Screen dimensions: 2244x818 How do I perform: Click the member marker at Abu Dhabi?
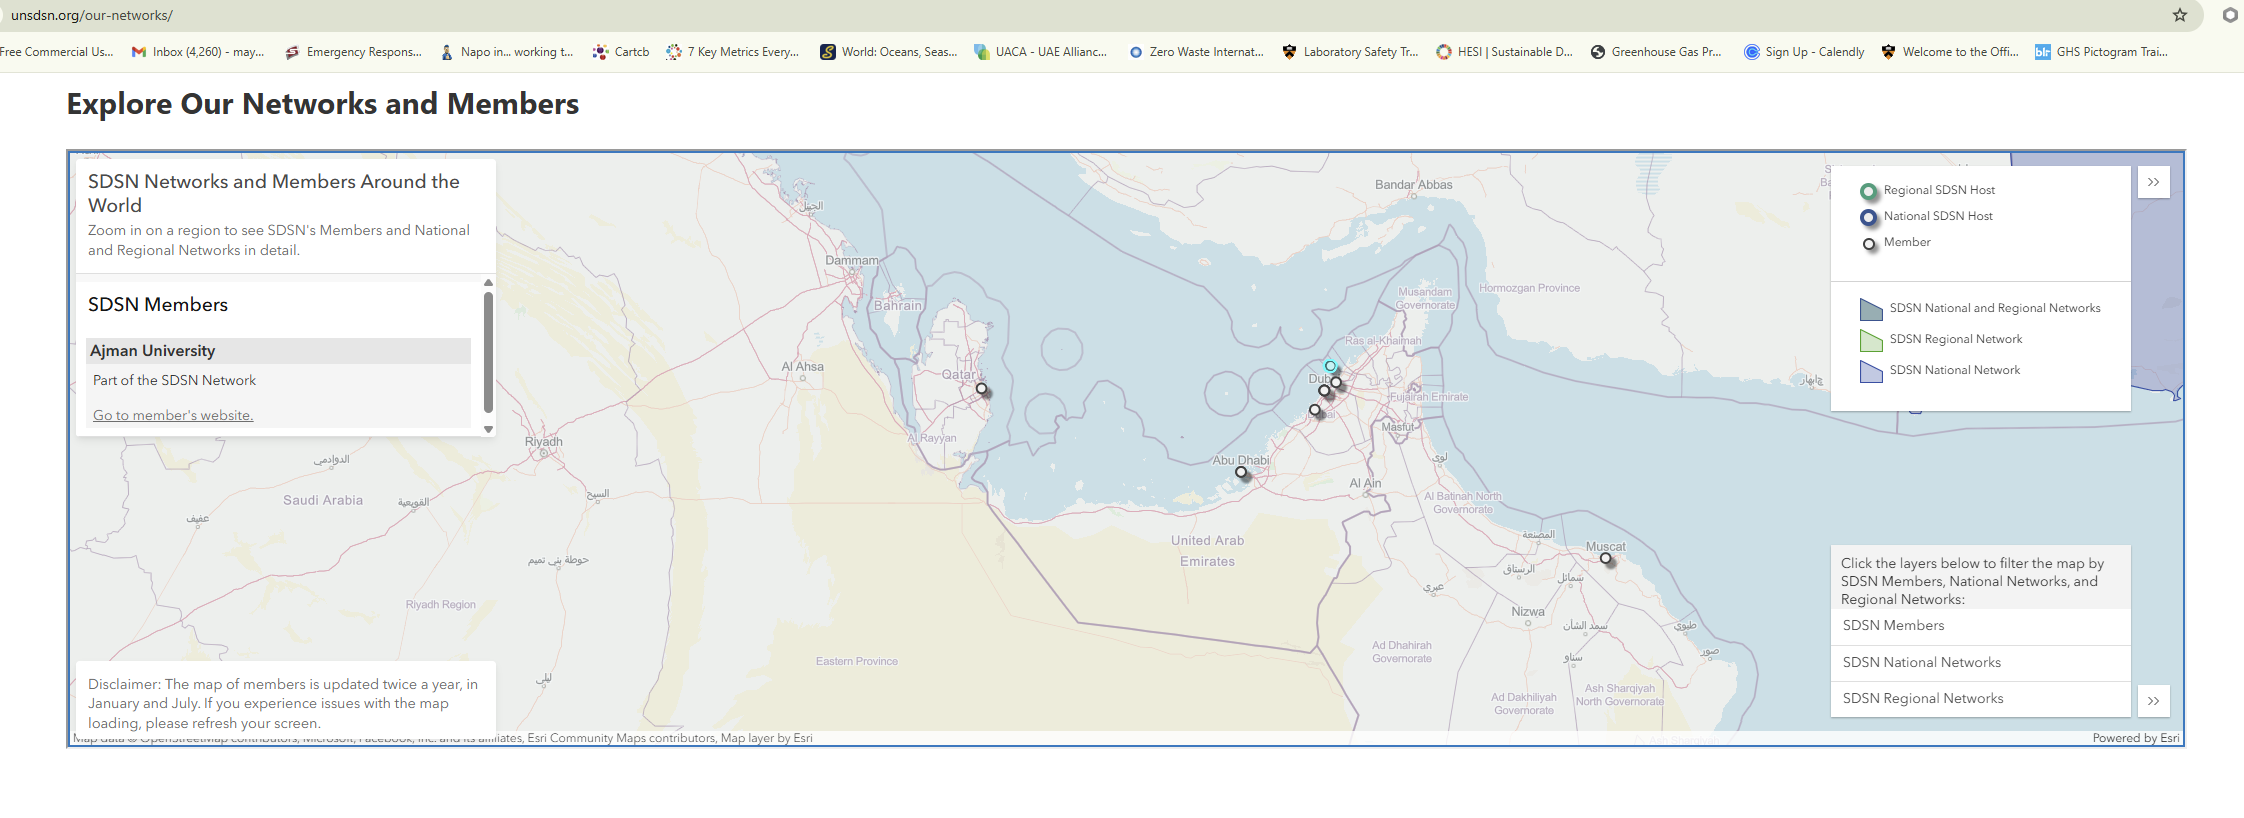point(1241,472)
